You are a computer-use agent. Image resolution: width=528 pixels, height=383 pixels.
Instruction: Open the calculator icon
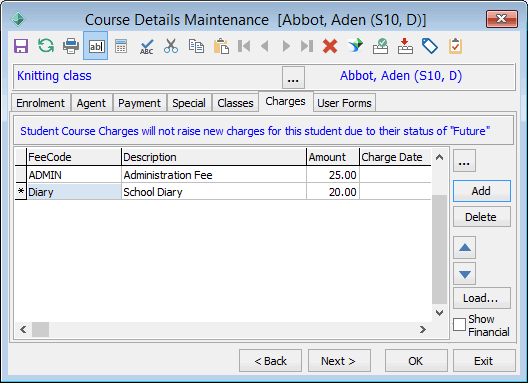pyautogui.click(x=121, y=46)
